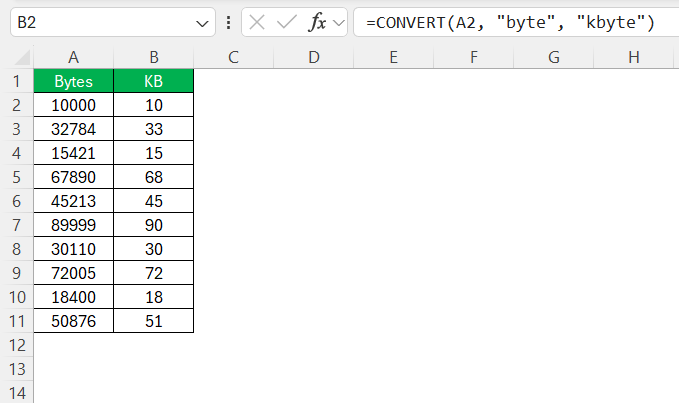Select KB cell showing 51
Screen dimensions: 679x403
[154, 321]
